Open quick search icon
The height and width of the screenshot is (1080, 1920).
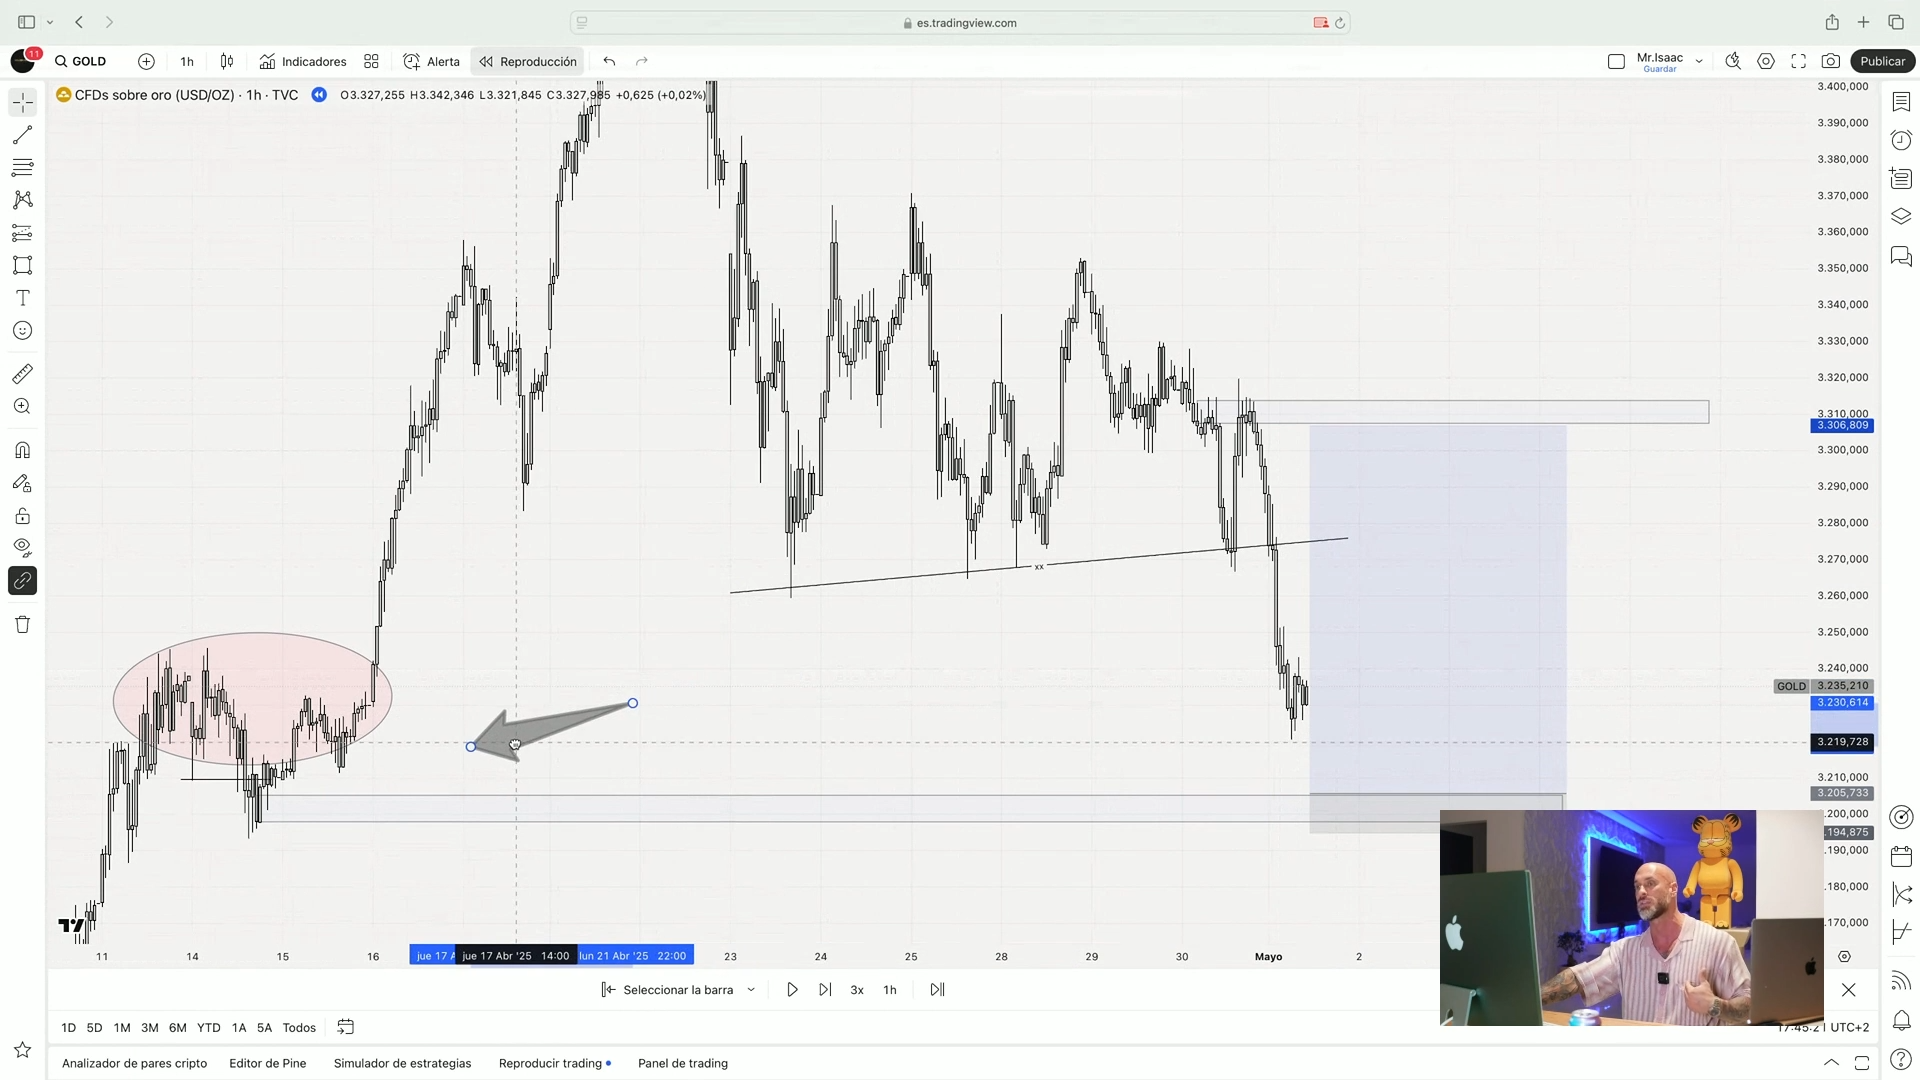point(1733,61)
